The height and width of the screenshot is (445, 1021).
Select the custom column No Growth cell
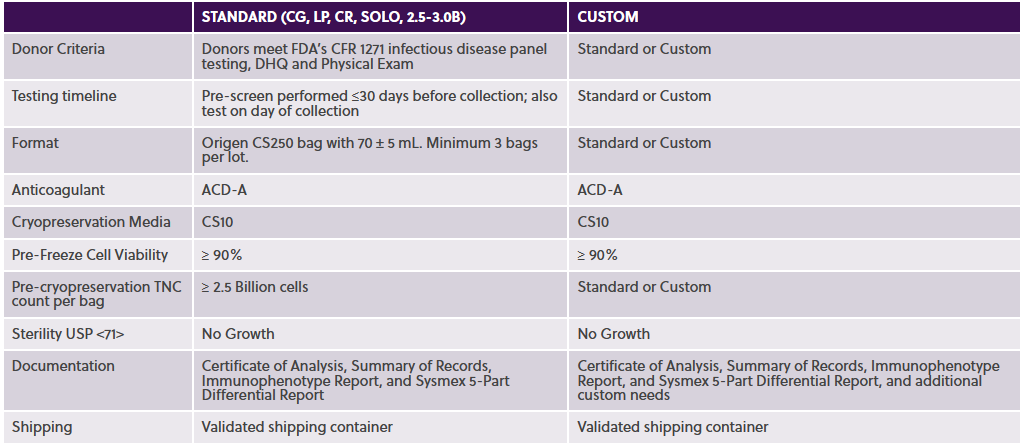[613, 334]
